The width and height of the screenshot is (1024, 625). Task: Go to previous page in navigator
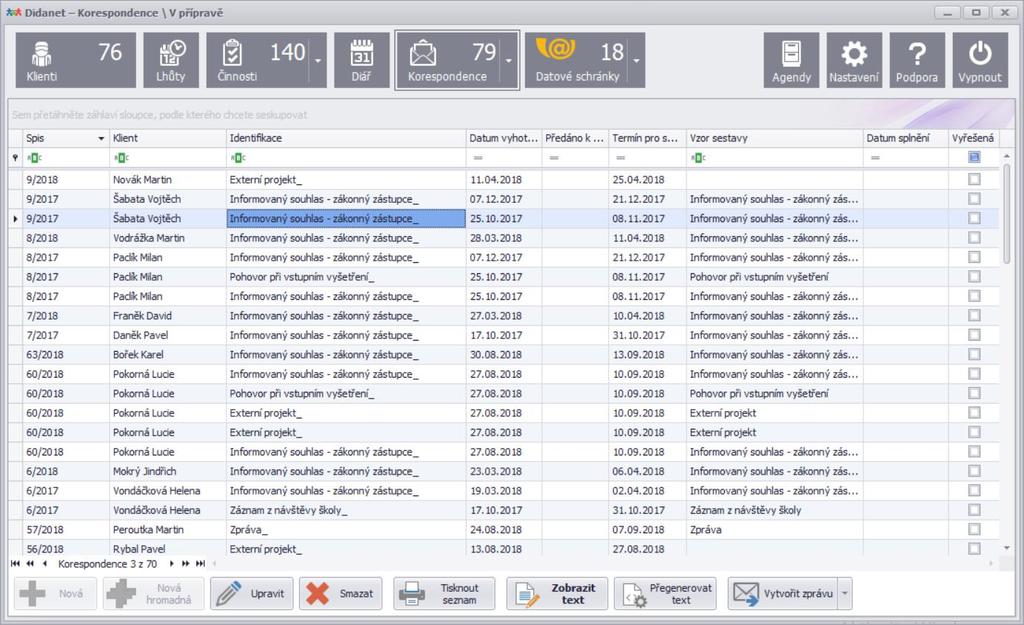[30, 564]
